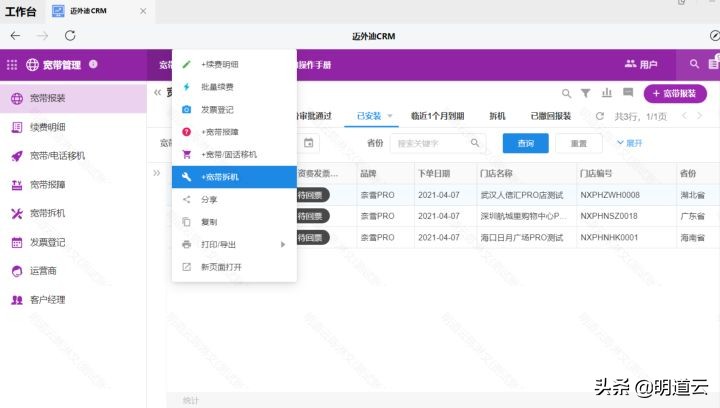Open the date picker calendar icon
Screen dimensions: 720x408
[x=309, y=143]
